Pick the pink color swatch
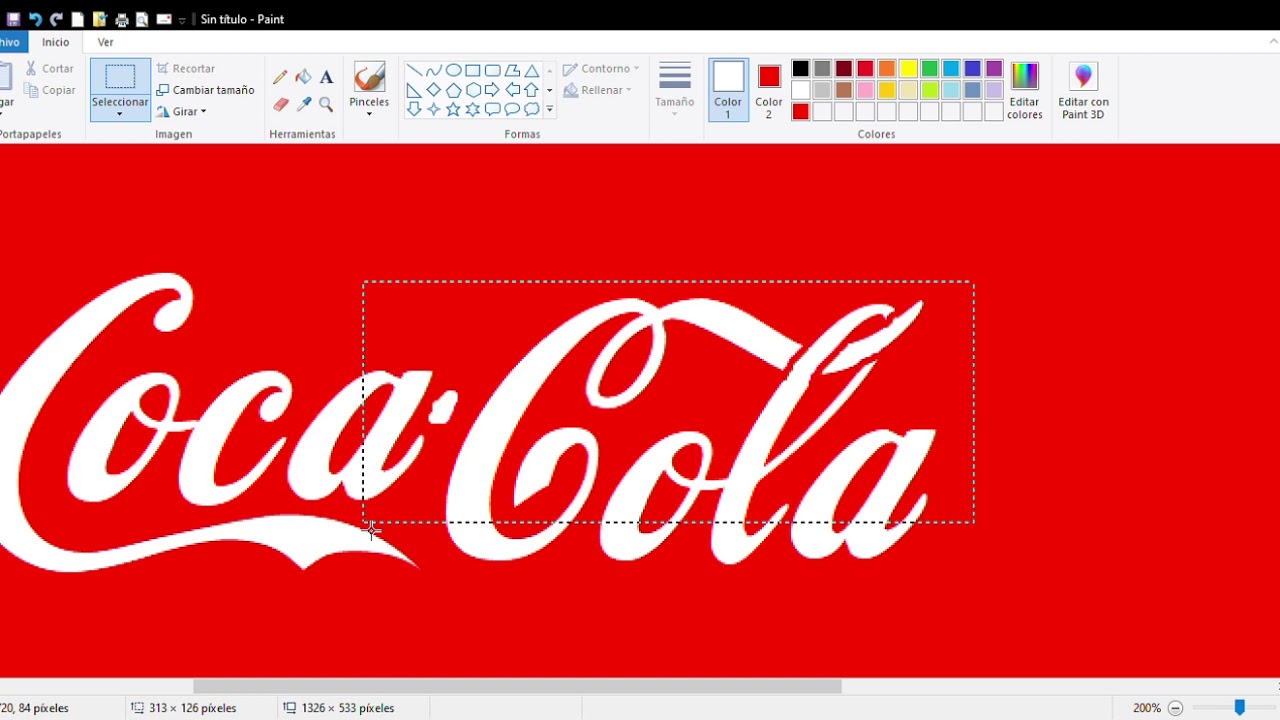1280x720 pixels. pyautogui.click(x=865, y=90)
